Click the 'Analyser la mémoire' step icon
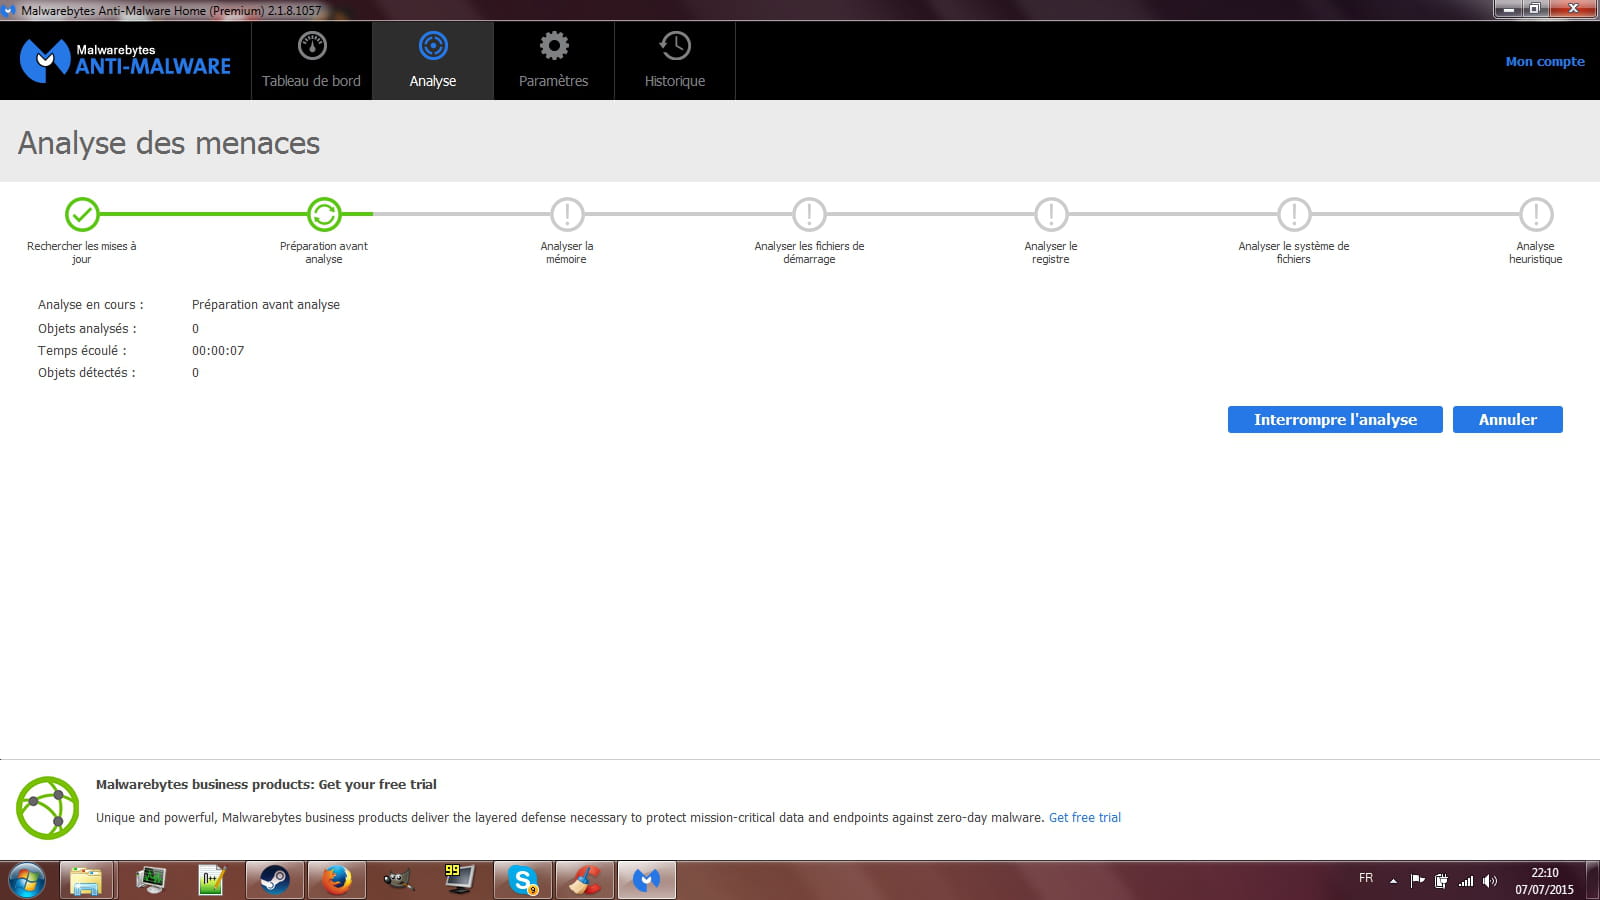The height and width of the screenshot is (900, 1600). tap(567, 214)
